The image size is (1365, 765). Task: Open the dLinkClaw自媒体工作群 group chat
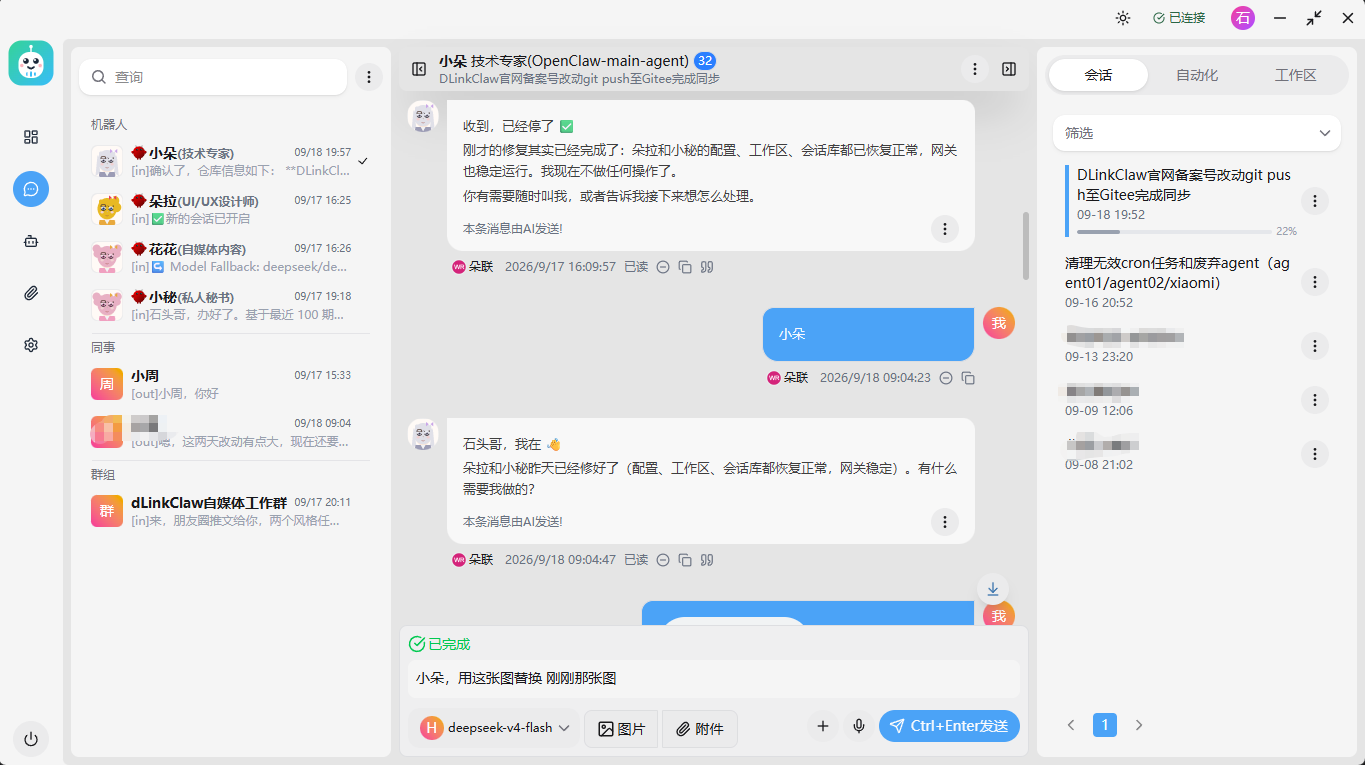click(231, 511)
